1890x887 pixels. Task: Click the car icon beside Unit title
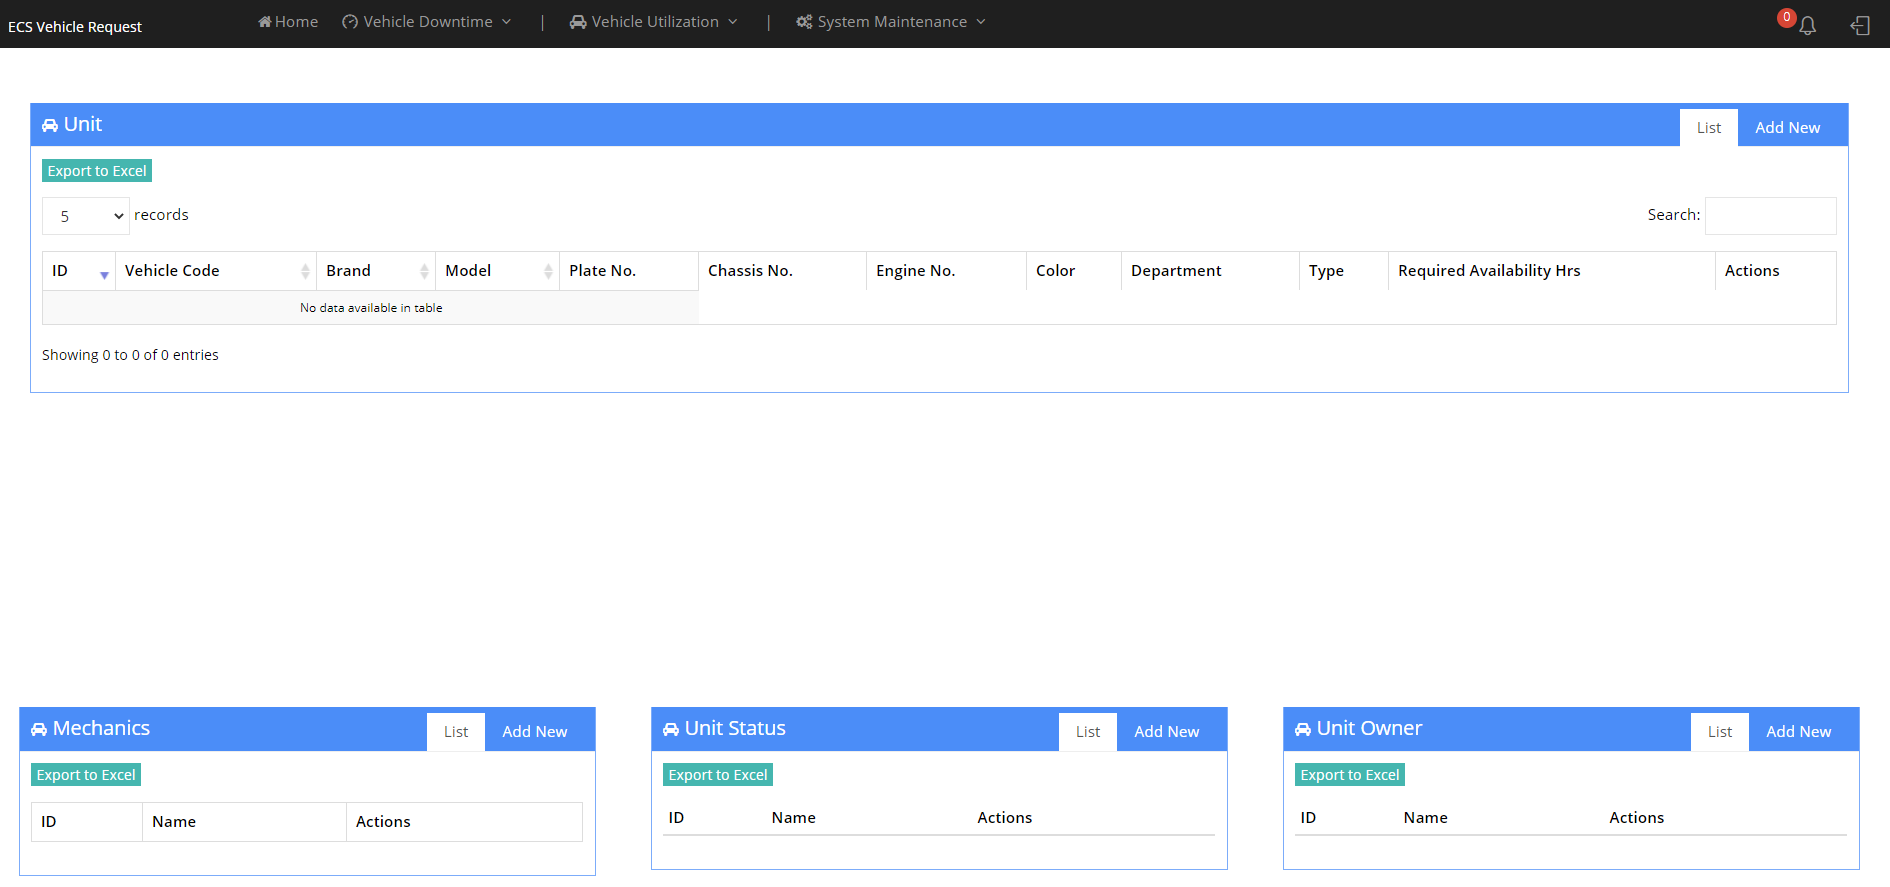click(50, 126)
